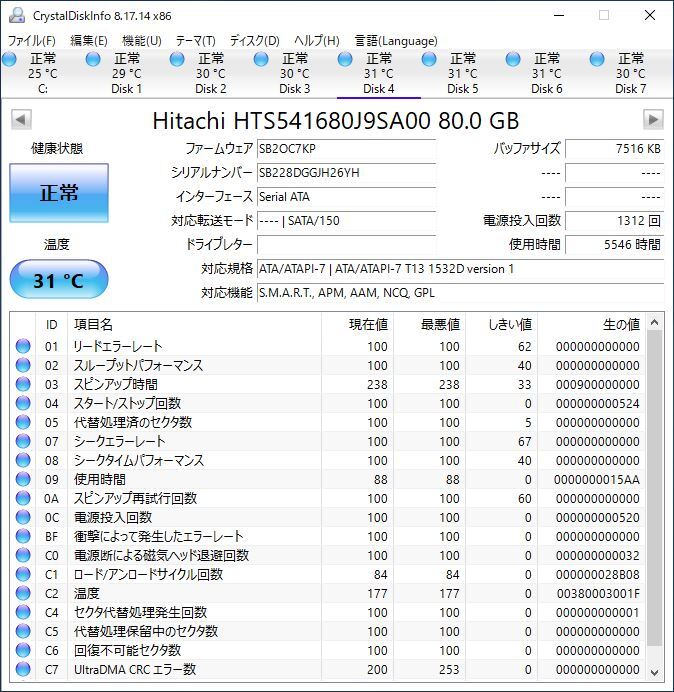Viewport: 674px width, 692px height.
Task: Click the Serial ATA interface field
Action: 346,196
